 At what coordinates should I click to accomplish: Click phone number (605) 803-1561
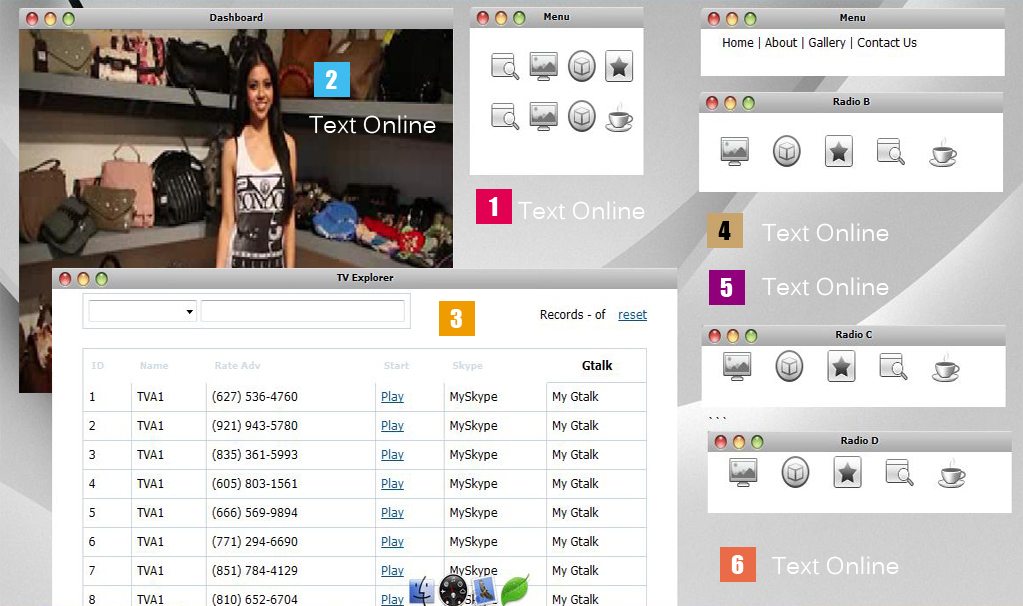tap(254, 484)
